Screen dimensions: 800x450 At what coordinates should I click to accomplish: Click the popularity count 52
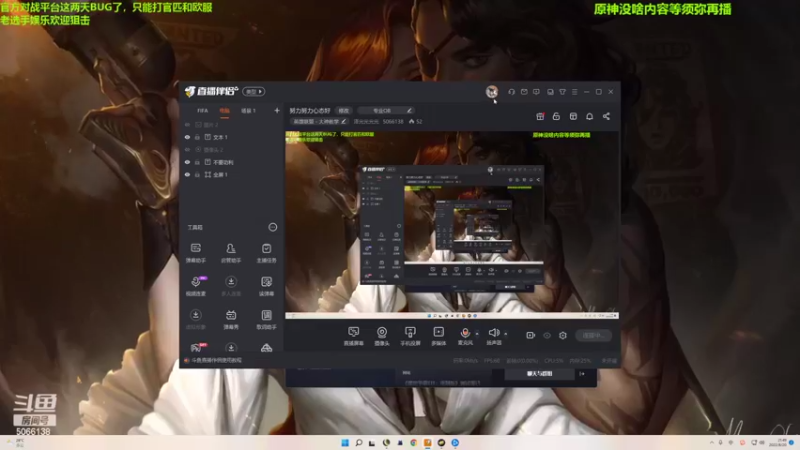coord(416,122)
